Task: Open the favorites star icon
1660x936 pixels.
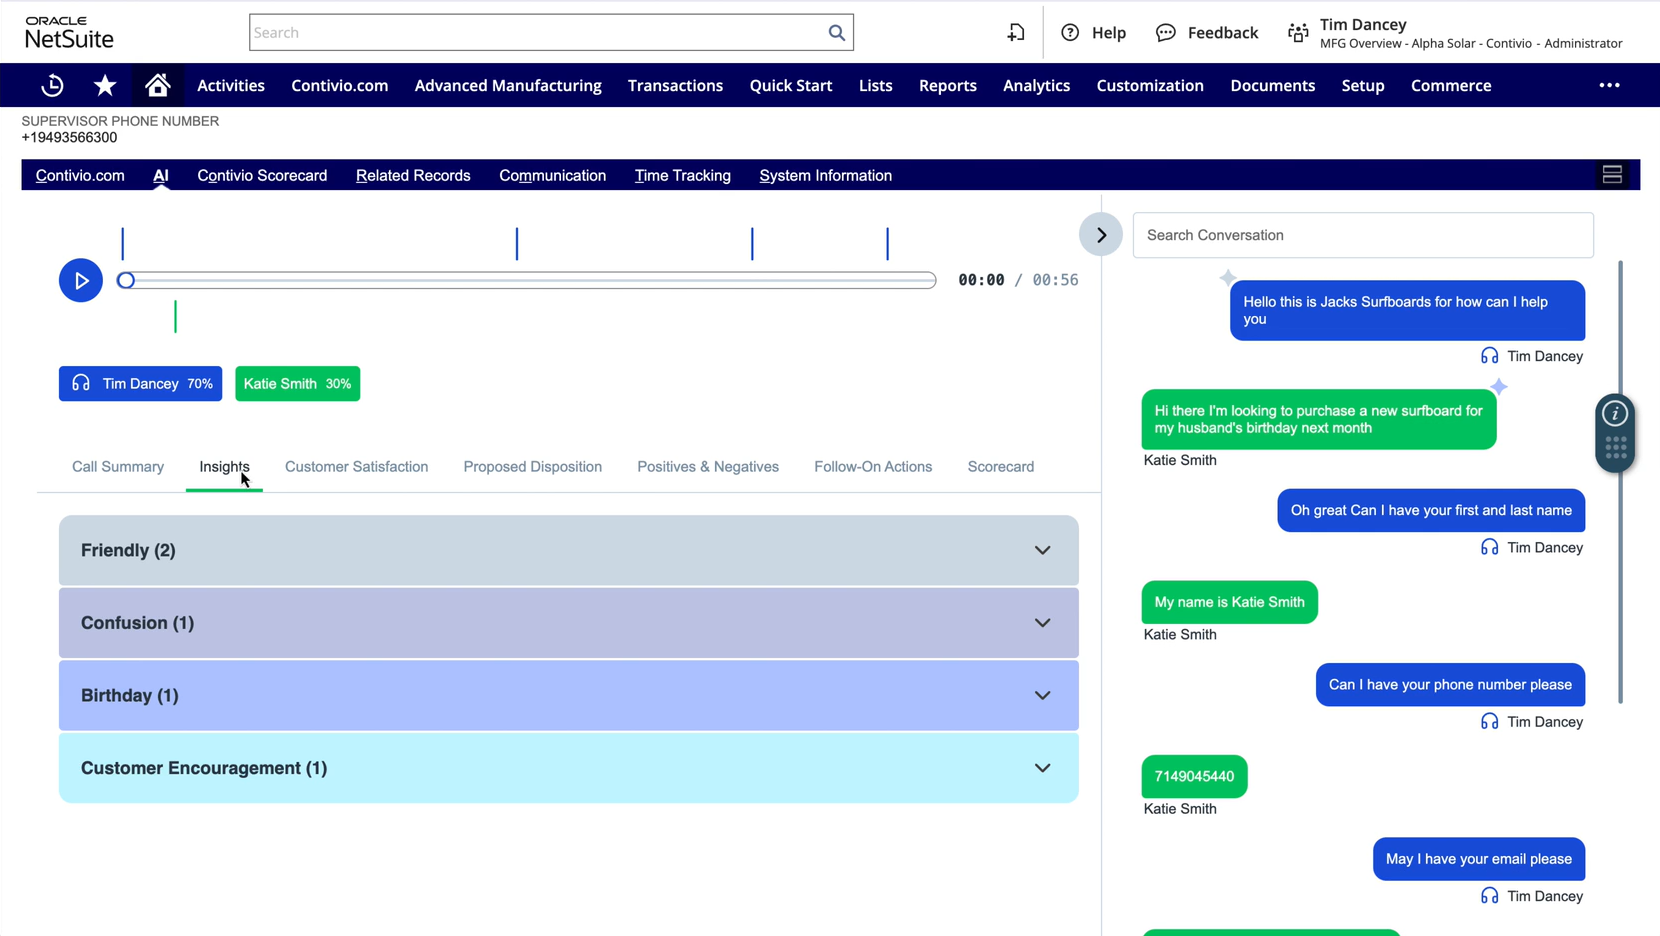Action: point(104,85)
